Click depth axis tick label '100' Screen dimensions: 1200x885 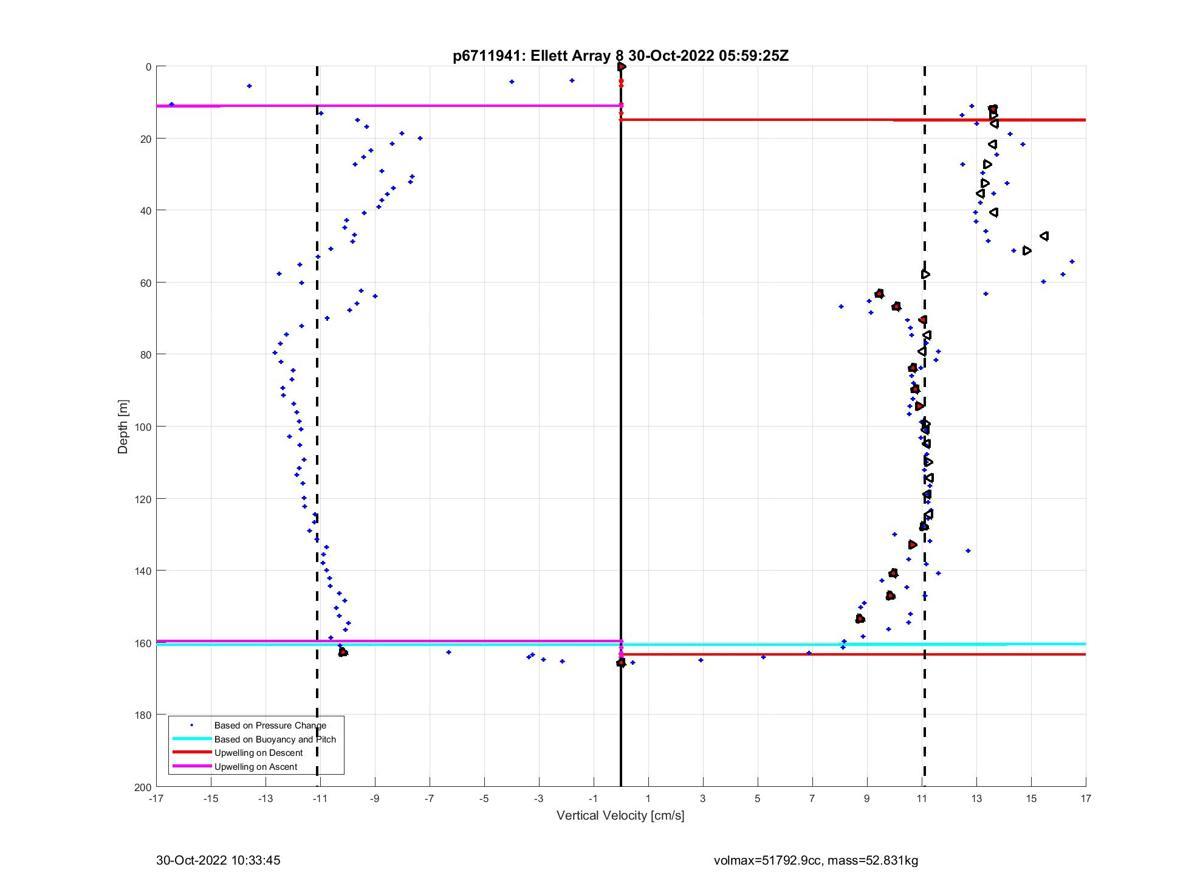pyautogui.click(x=142, y=427)
